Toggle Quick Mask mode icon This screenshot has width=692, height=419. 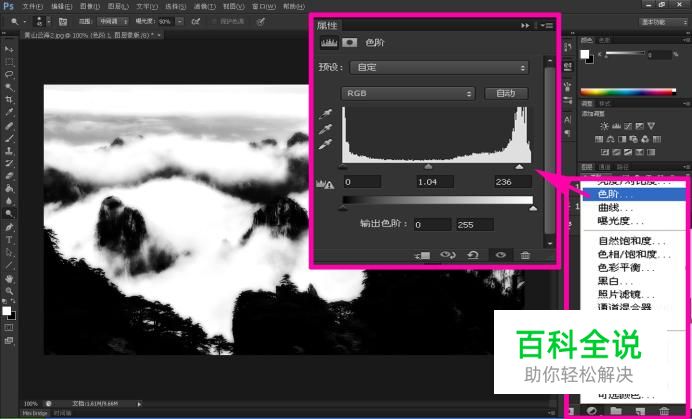tap(9, 328)
